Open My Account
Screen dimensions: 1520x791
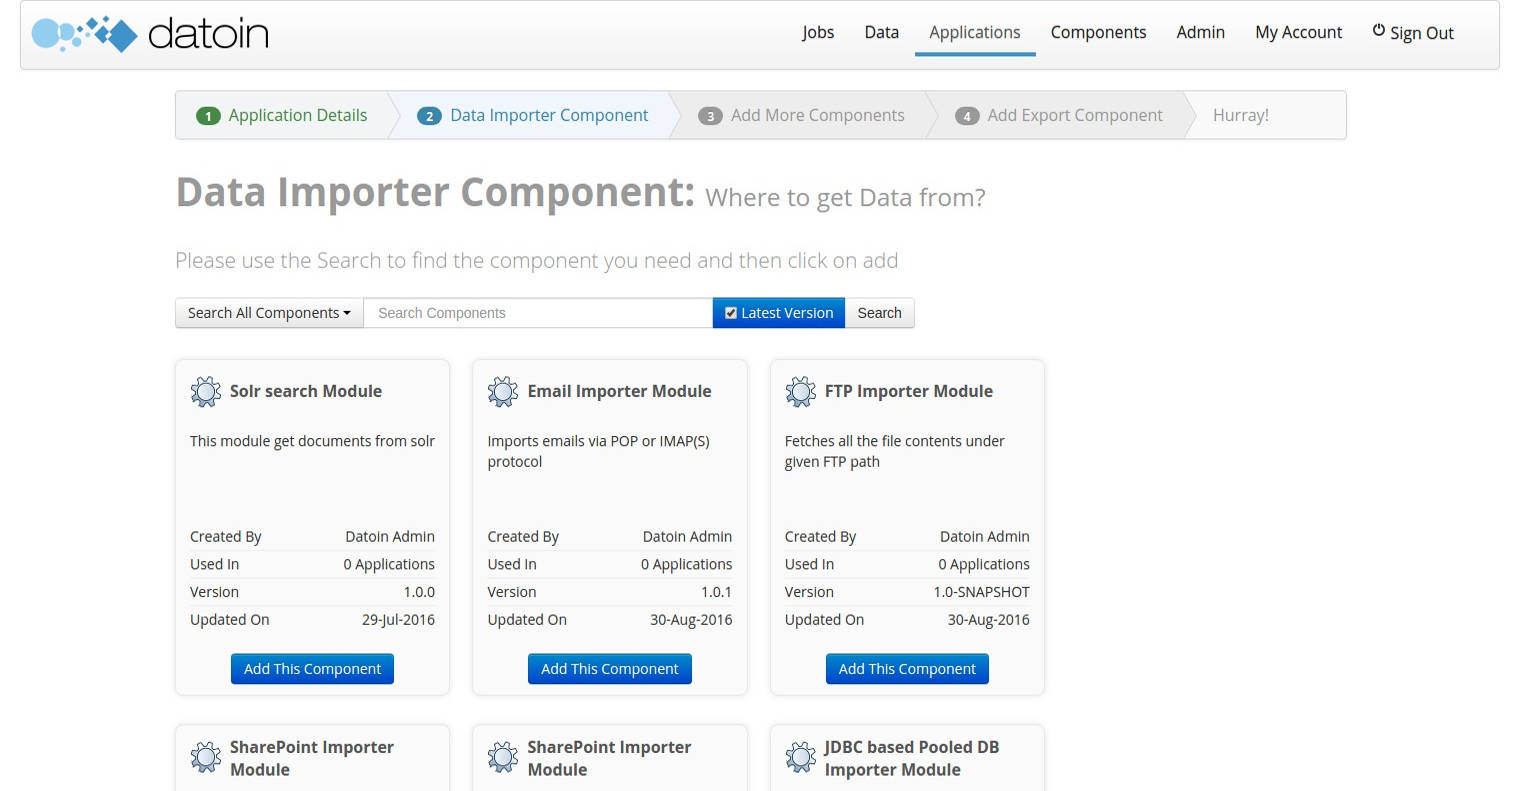1299,32
